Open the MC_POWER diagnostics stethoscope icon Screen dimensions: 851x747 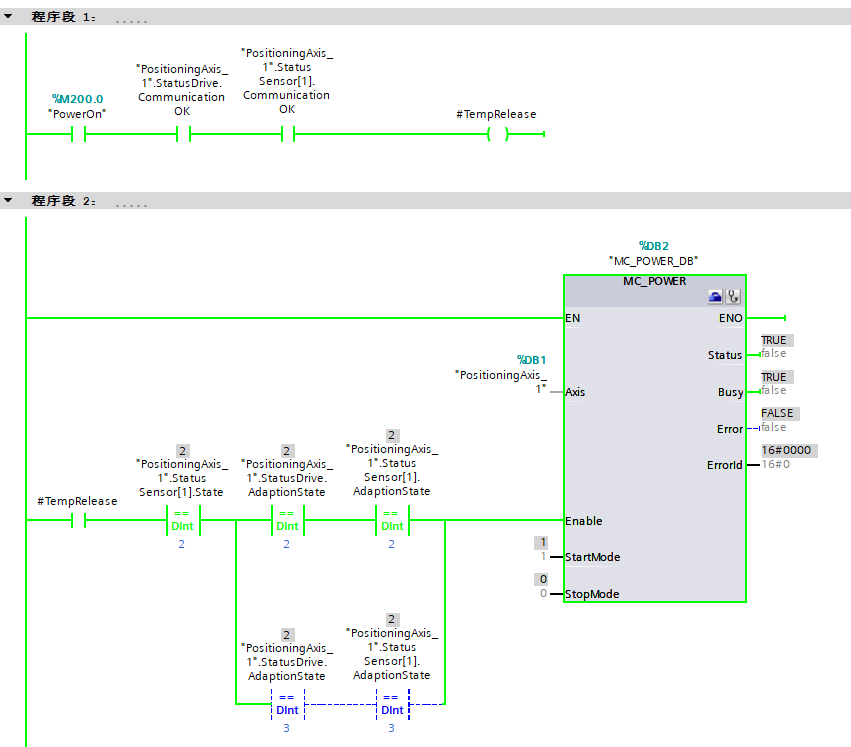coord(733,297)
